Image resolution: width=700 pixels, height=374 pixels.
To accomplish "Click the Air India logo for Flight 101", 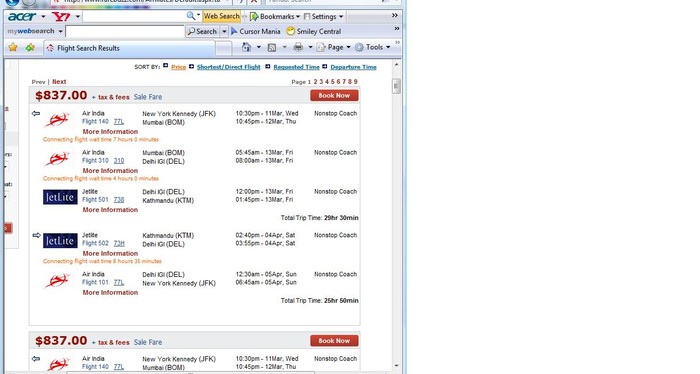I will click(x=57, y=281).
